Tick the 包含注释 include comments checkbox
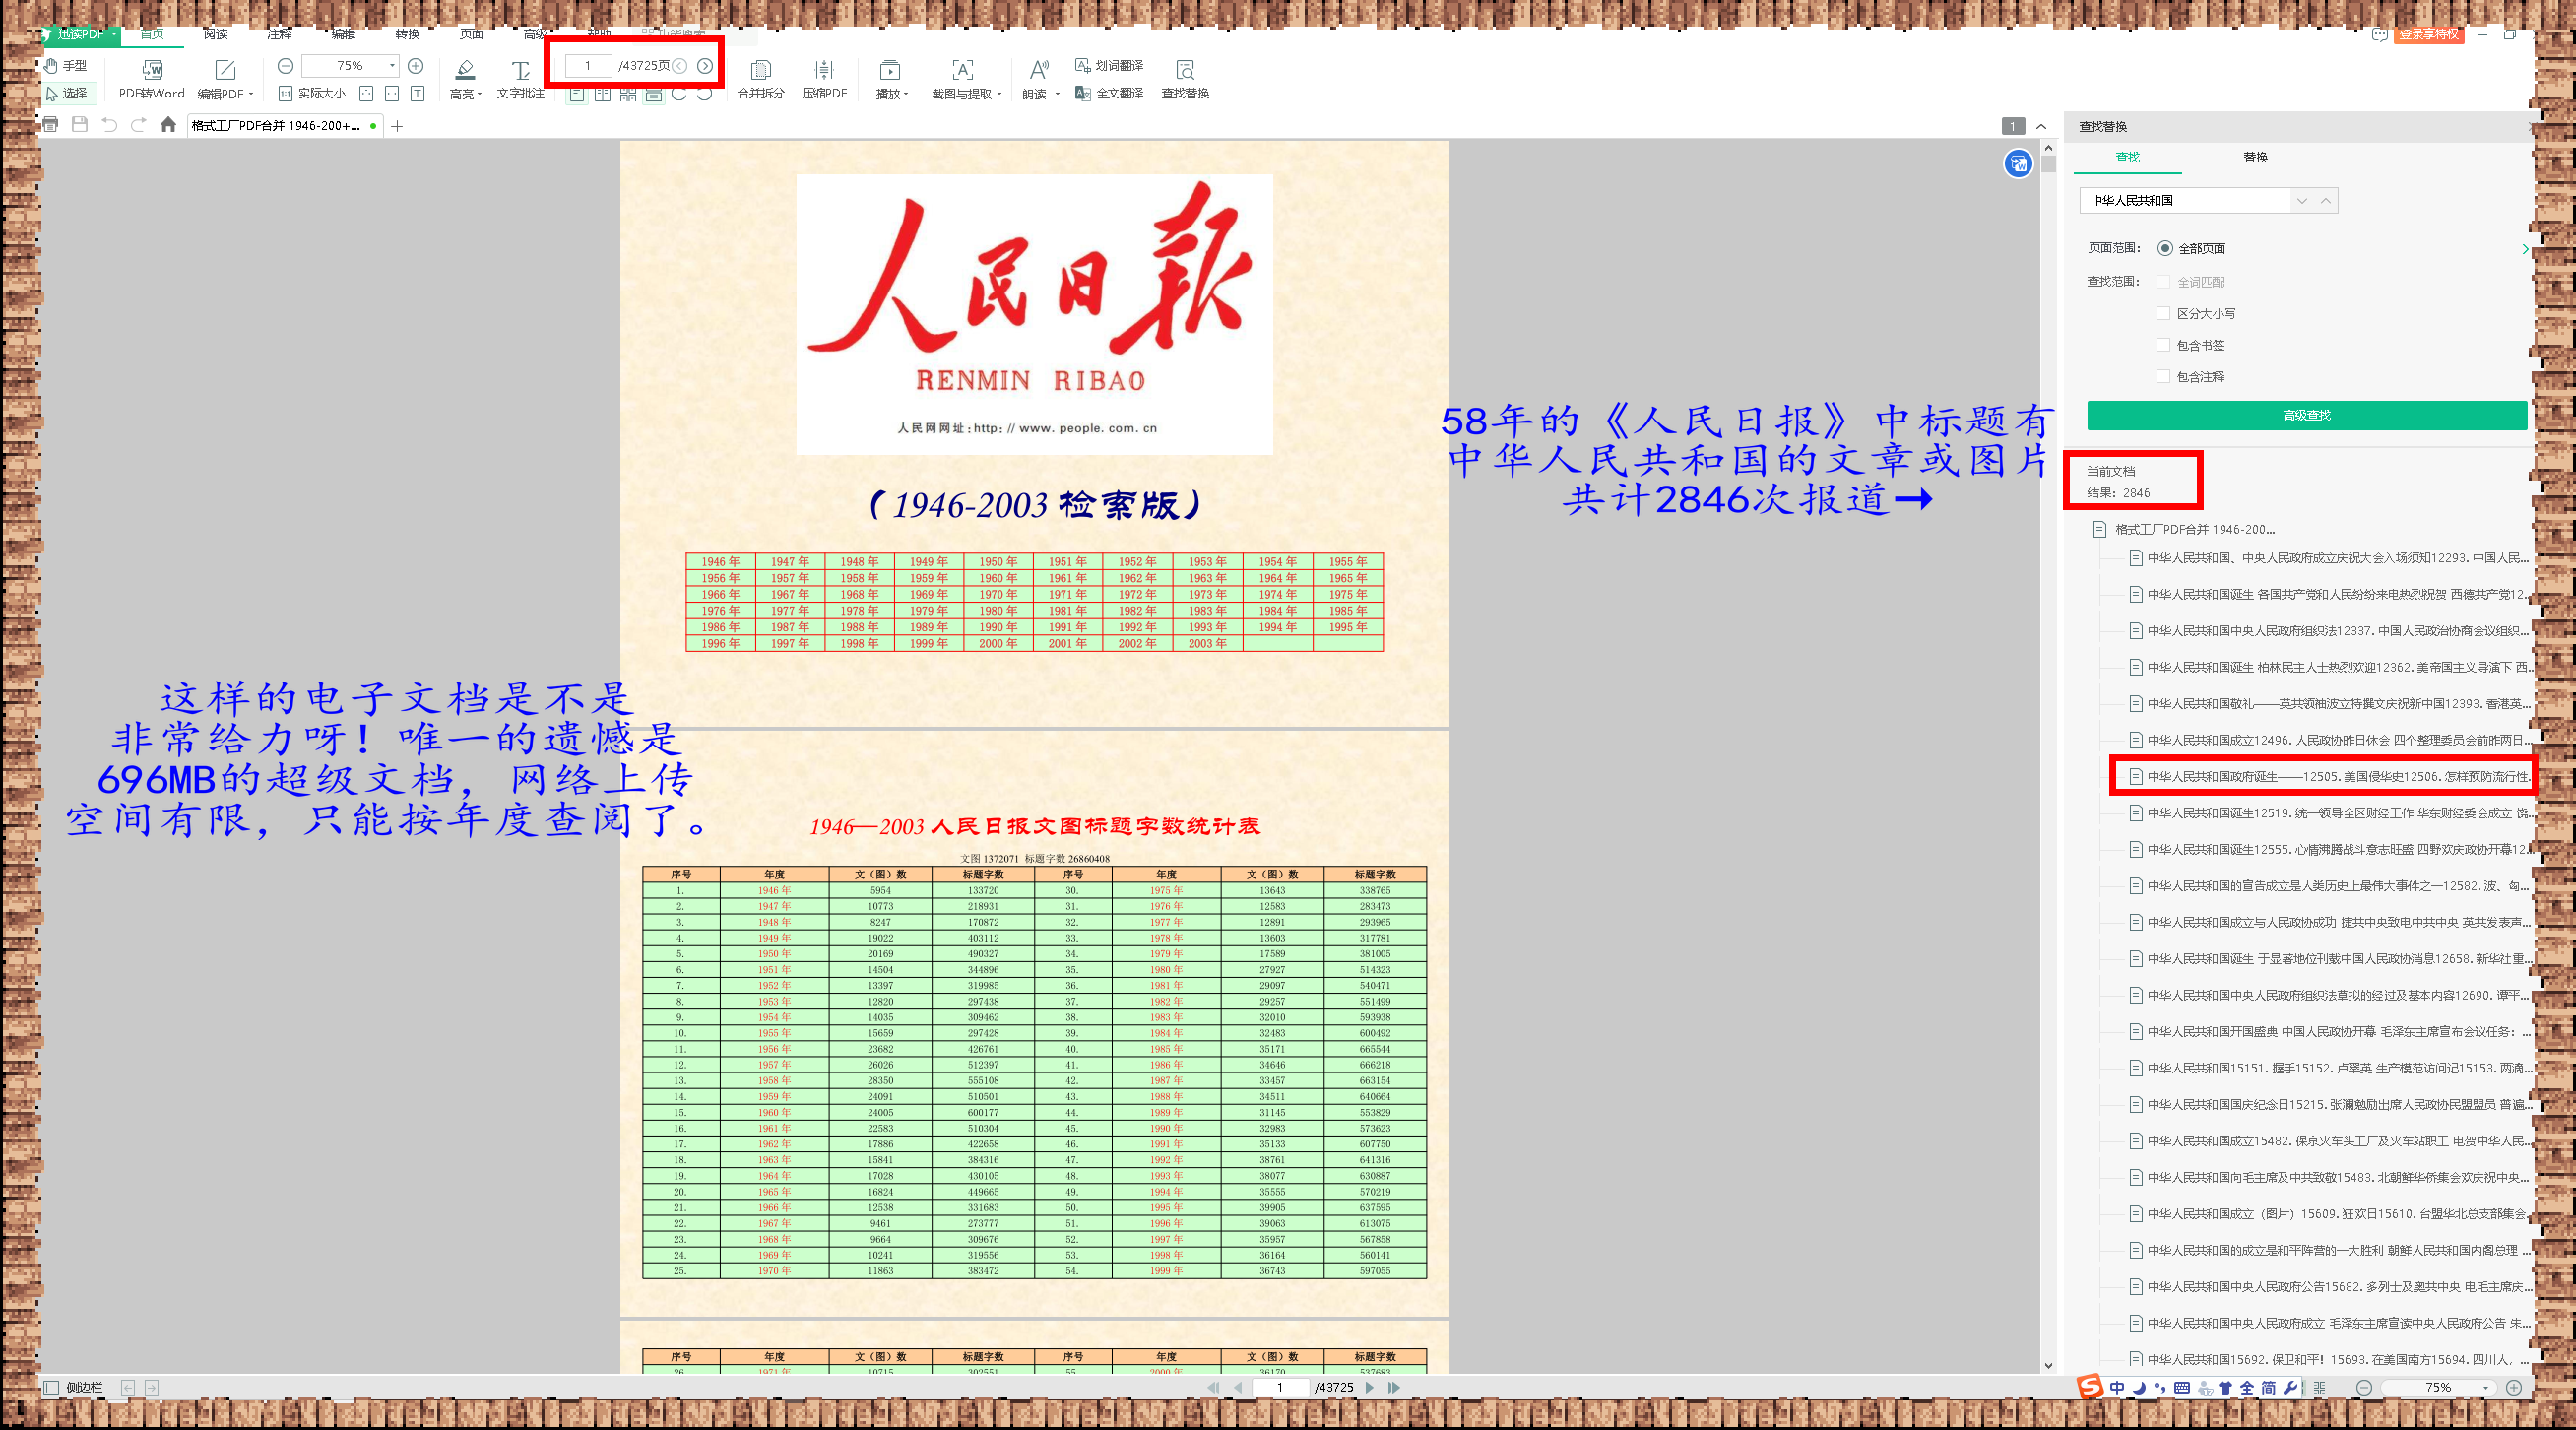Screen dimensions: 2576x1430 [x=2163, y=377]
